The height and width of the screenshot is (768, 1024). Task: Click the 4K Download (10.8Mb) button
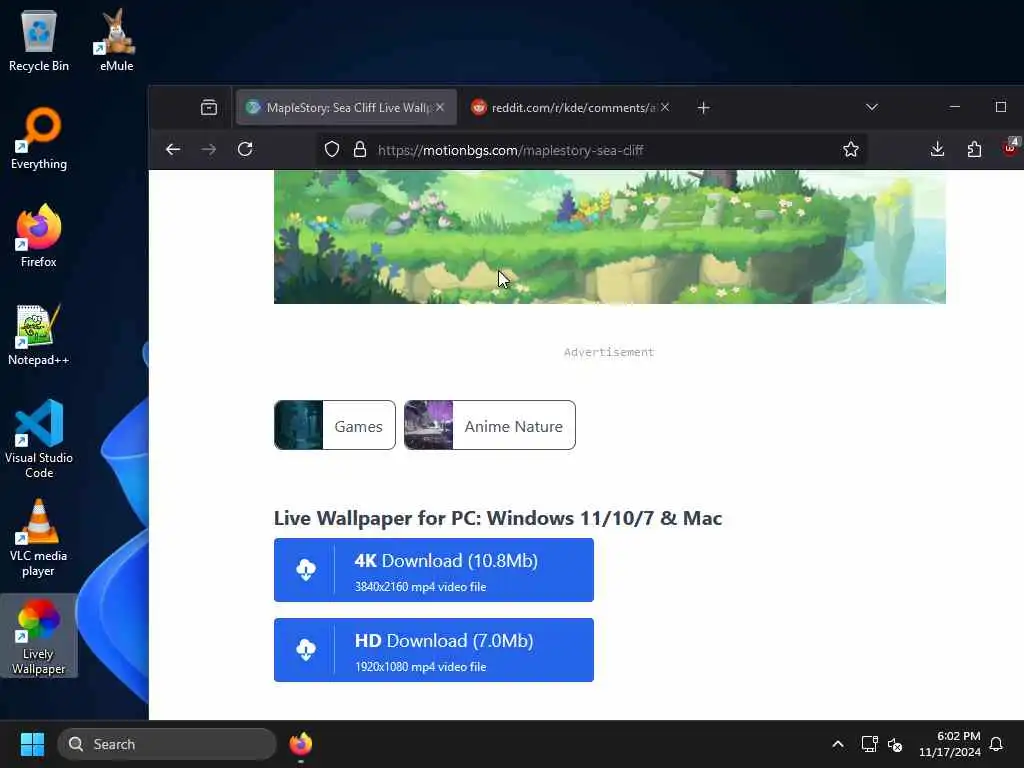point(434,570)
